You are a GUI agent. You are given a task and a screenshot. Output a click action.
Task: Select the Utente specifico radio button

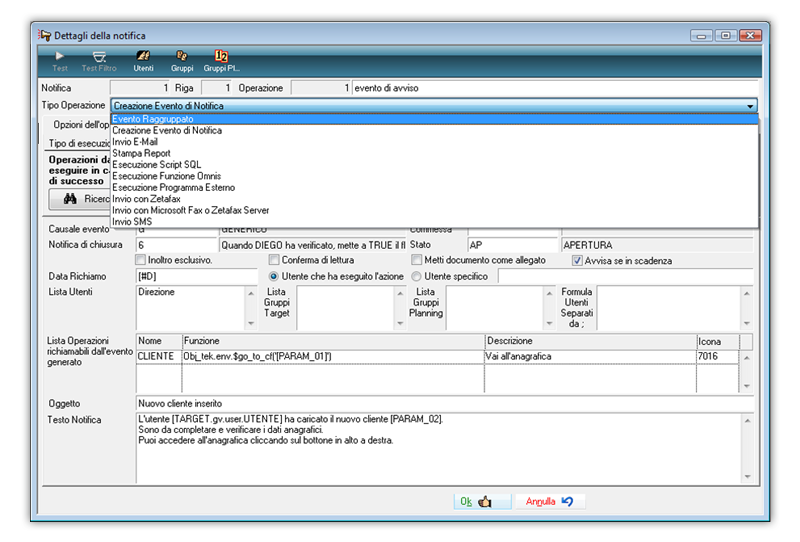click(x=417, y=276)
